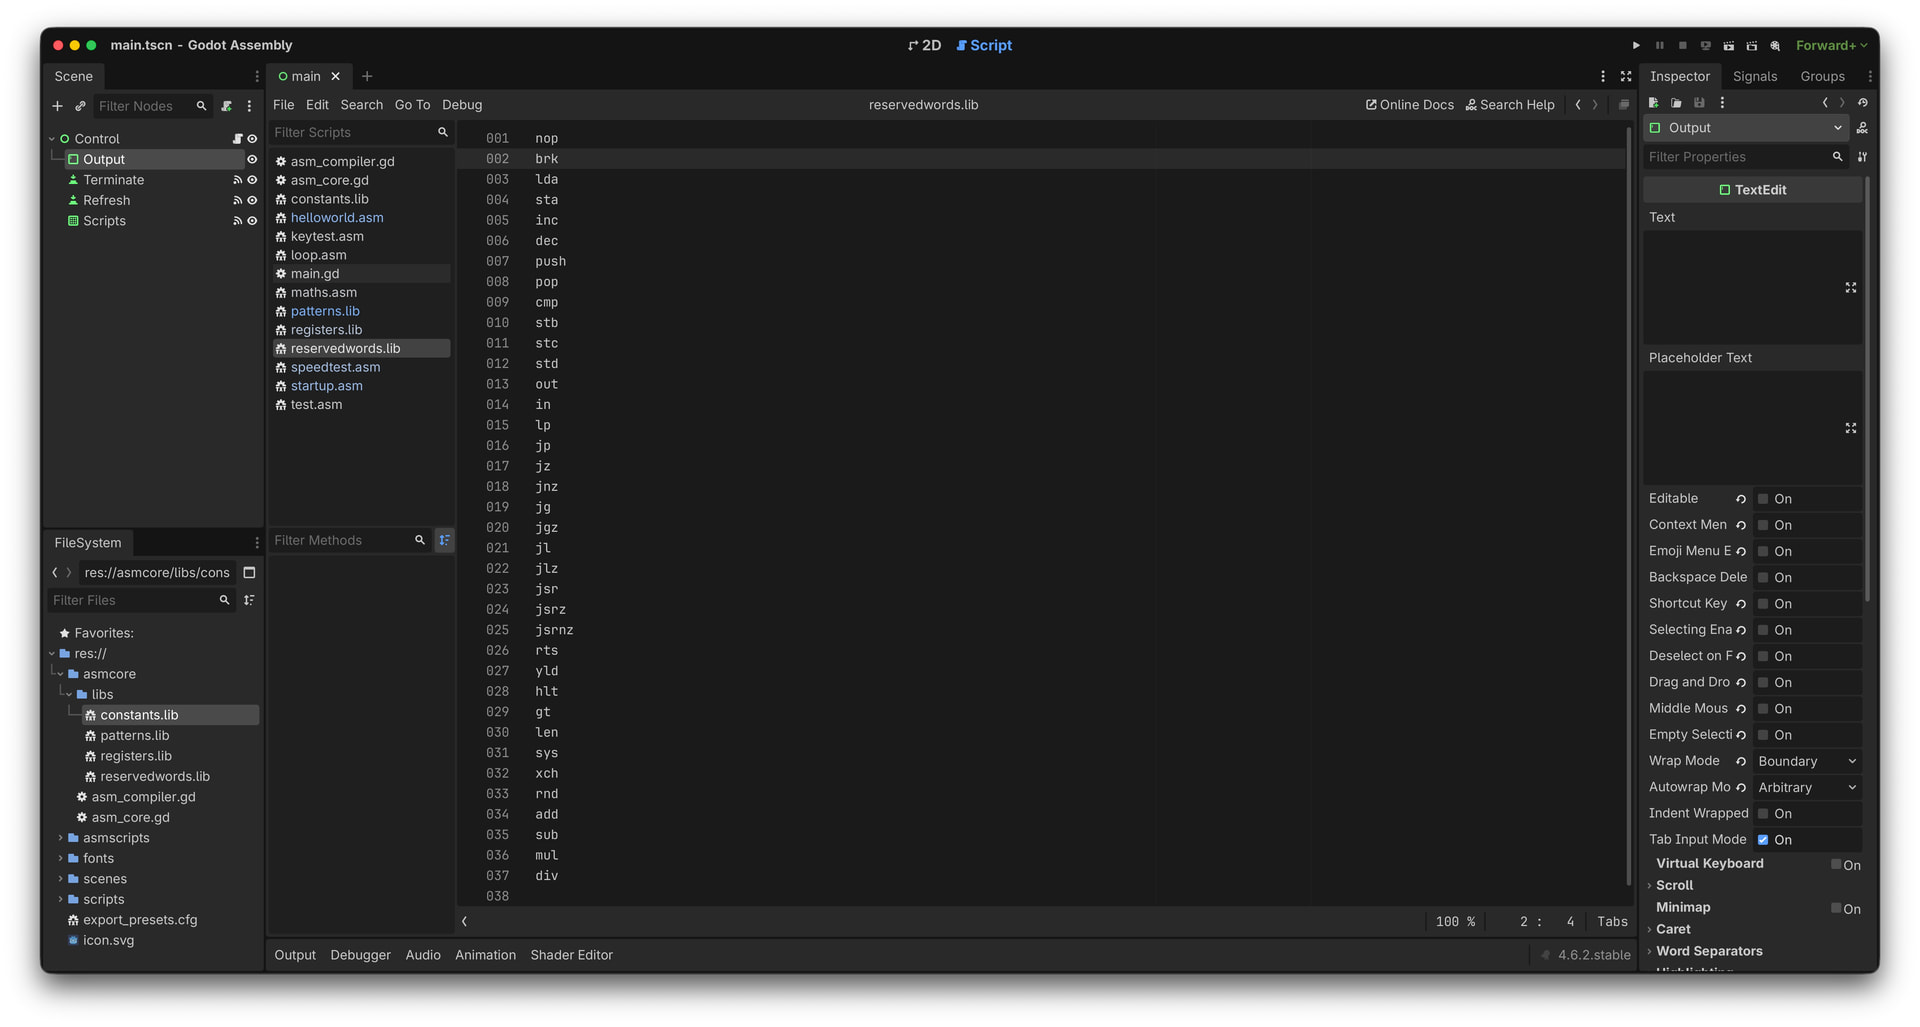Switch to the Signals tab

(x=1754, y=77)
